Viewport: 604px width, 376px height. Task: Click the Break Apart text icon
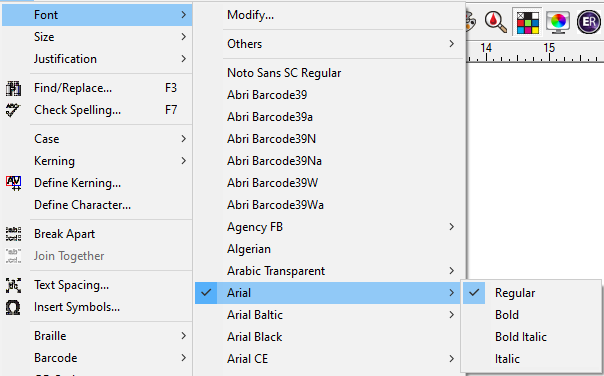[13, 234]
